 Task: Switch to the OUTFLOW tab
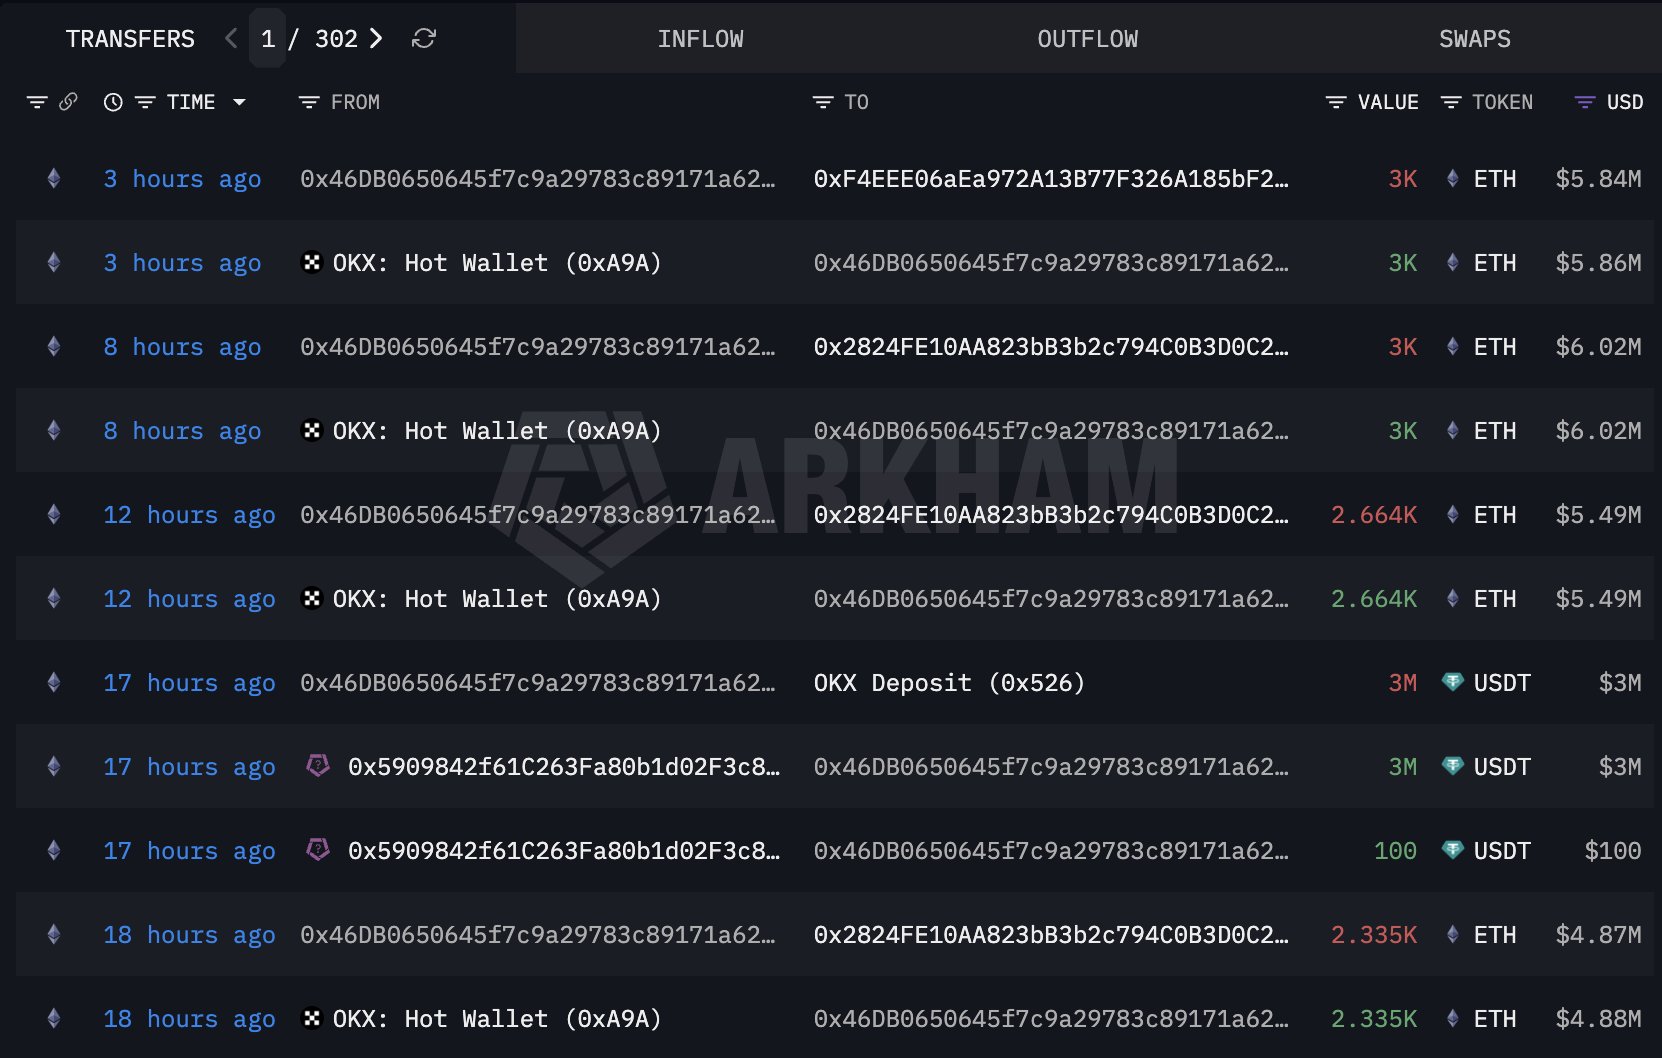1088,39
